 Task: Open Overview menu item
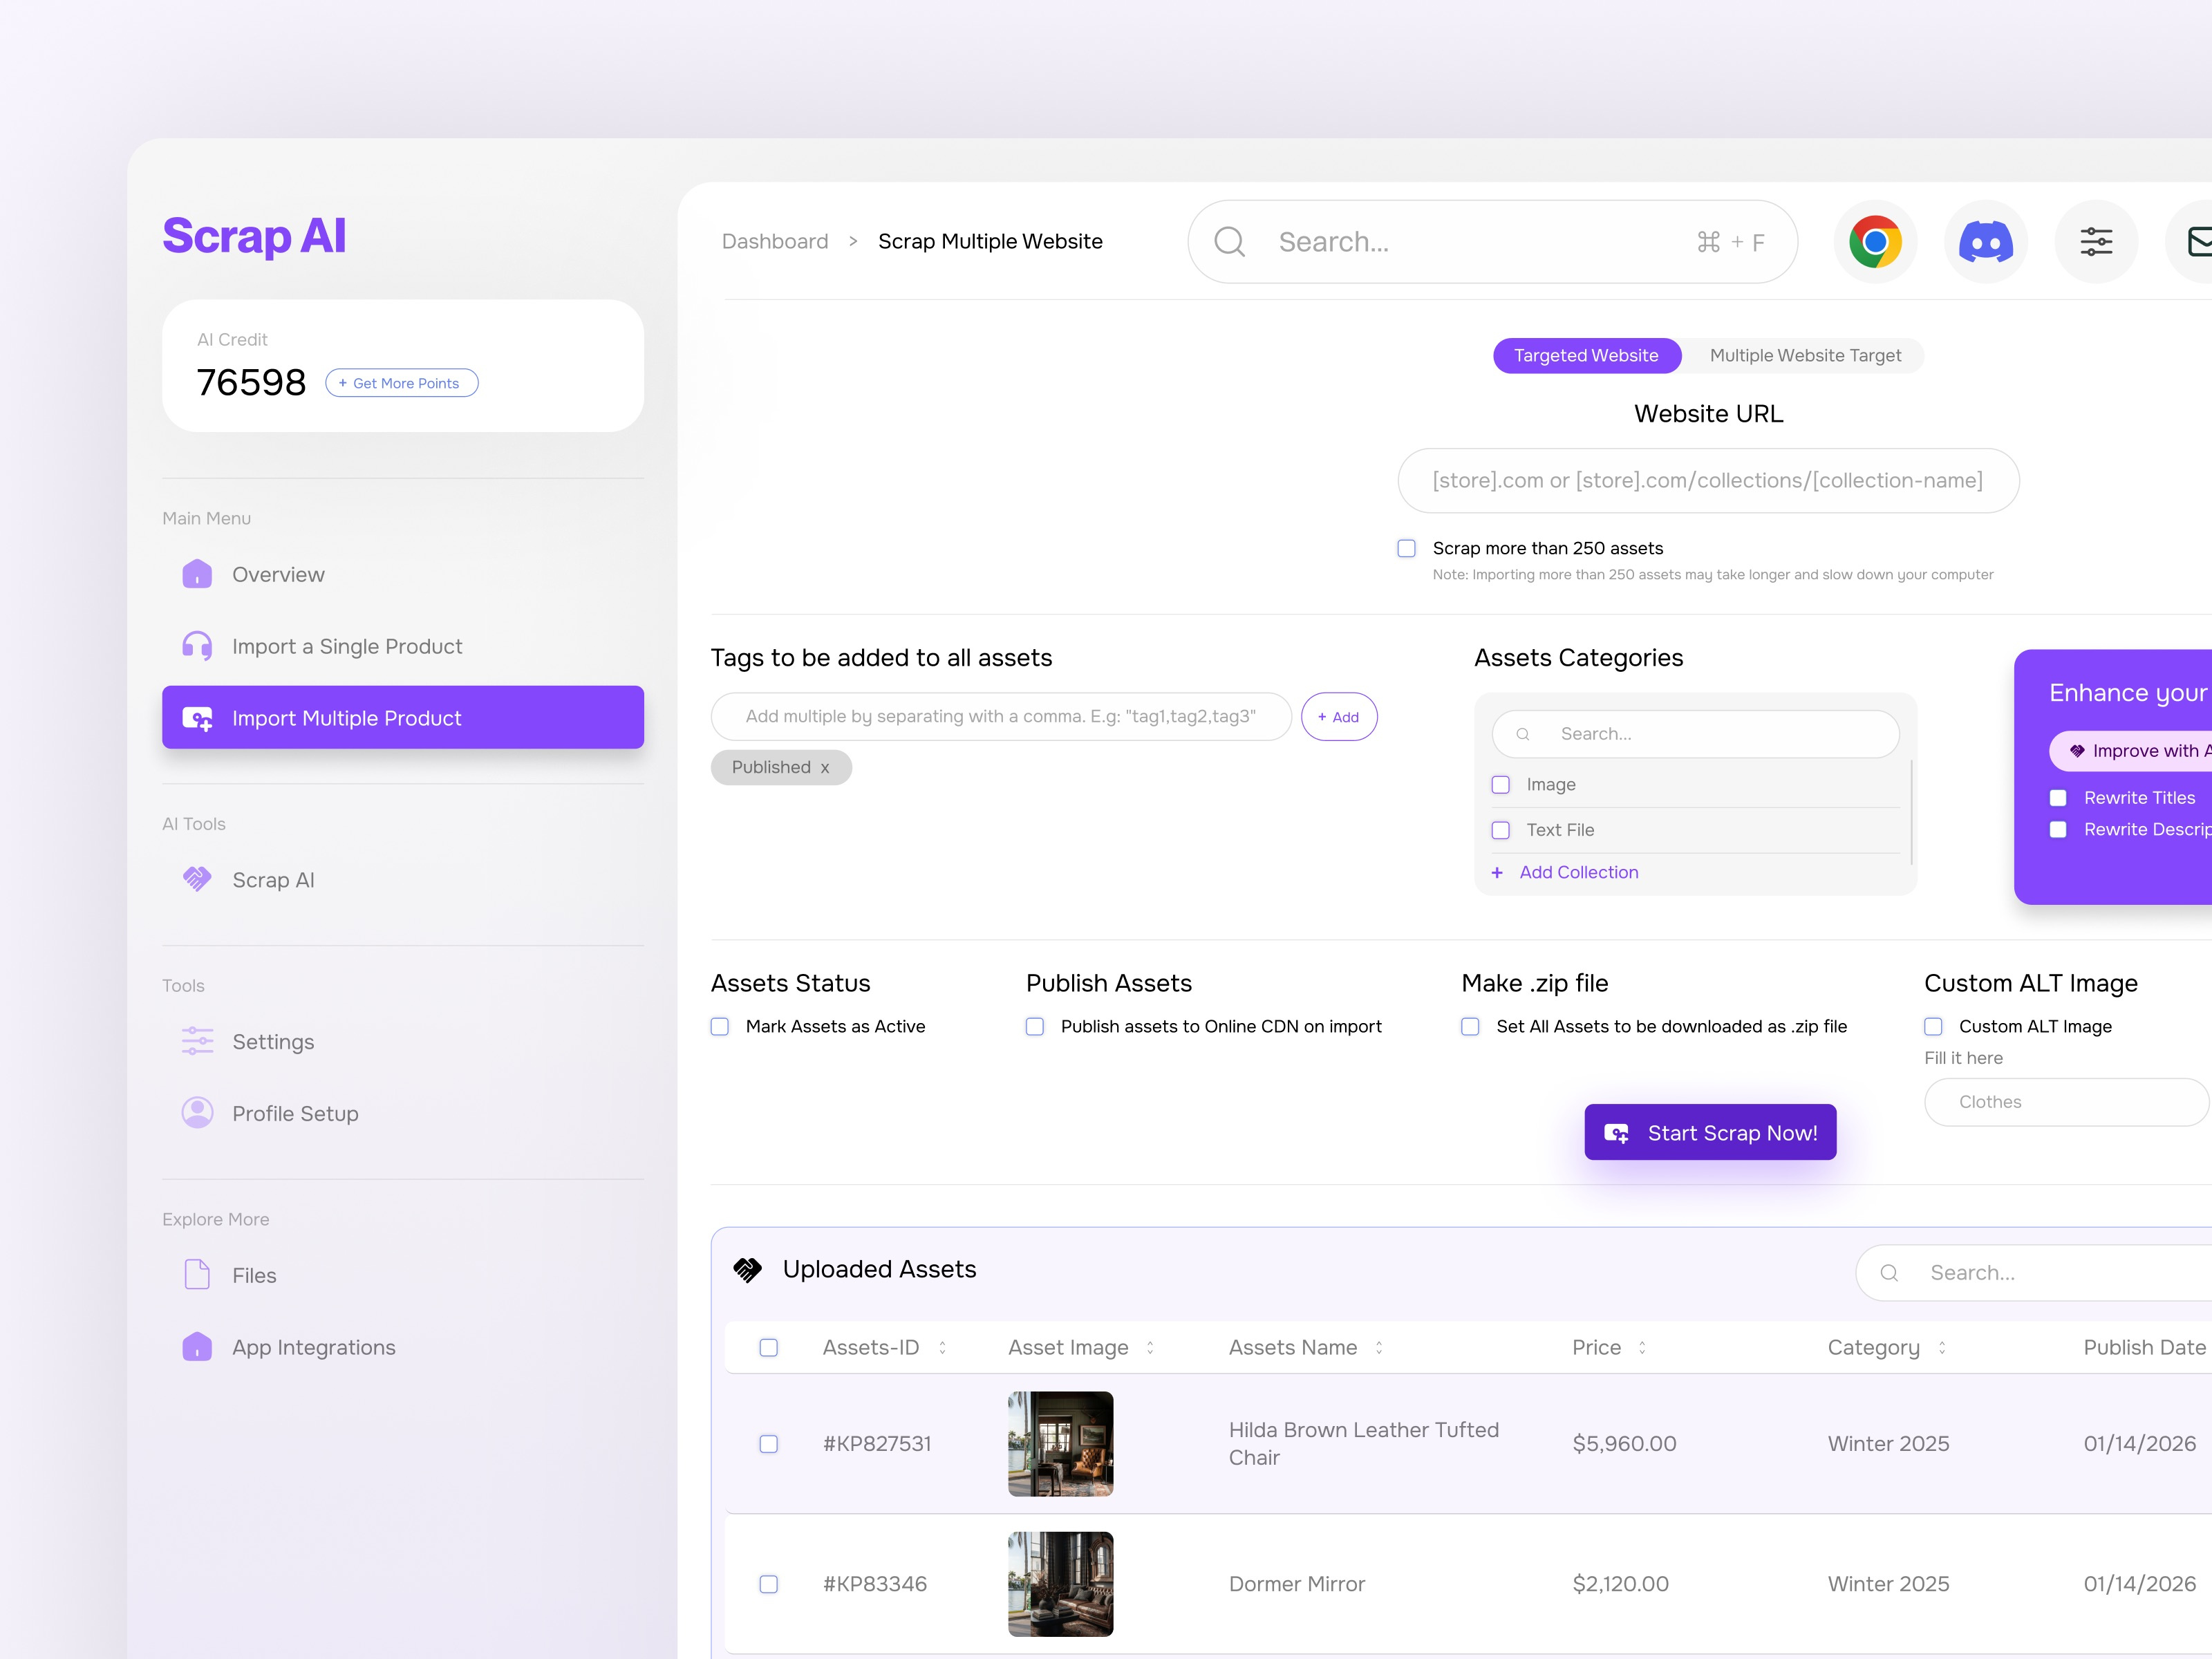[402, 574]
